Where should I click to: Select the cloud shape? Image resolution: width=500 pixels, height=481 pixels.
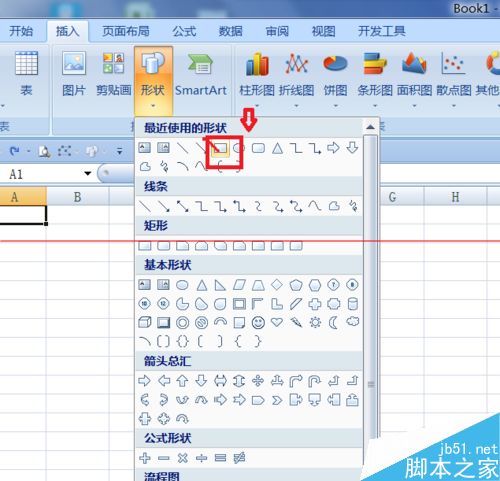(352, 322)
